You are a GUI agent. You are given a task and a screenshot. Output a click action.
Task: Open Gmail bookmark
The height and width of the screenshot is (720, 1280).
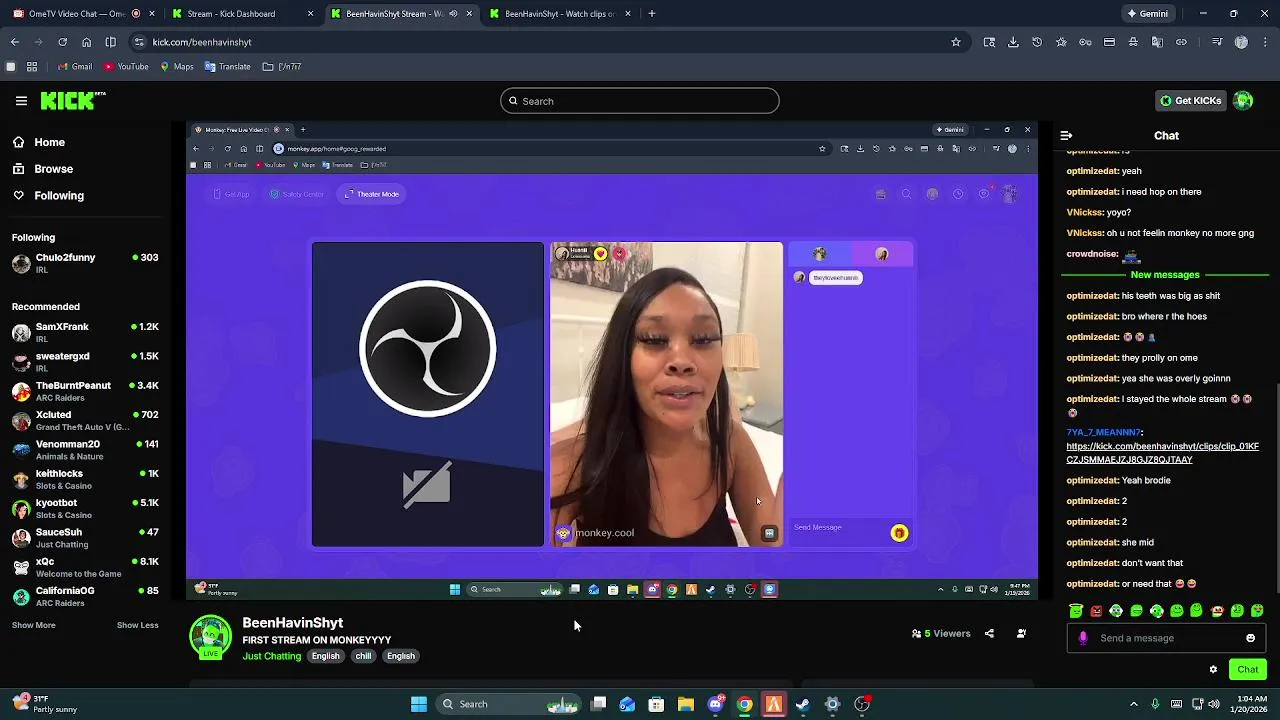[x=75, y=67]
